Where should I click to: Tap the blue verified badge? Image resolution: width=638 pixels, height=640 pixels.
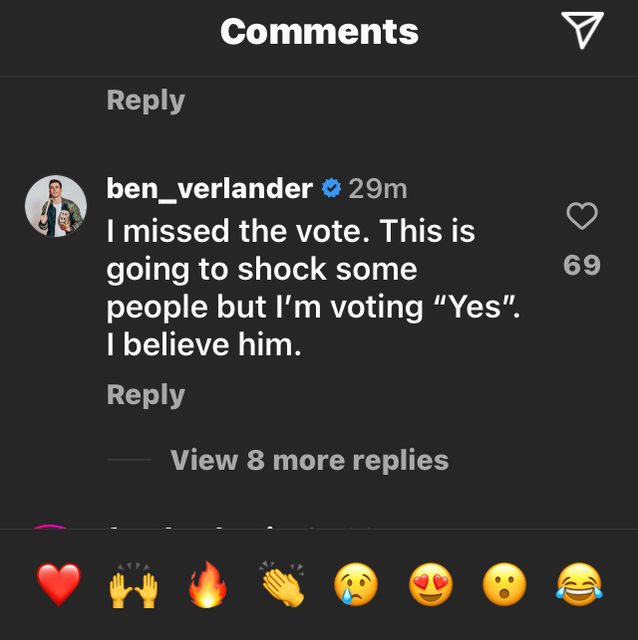(330, 188)
